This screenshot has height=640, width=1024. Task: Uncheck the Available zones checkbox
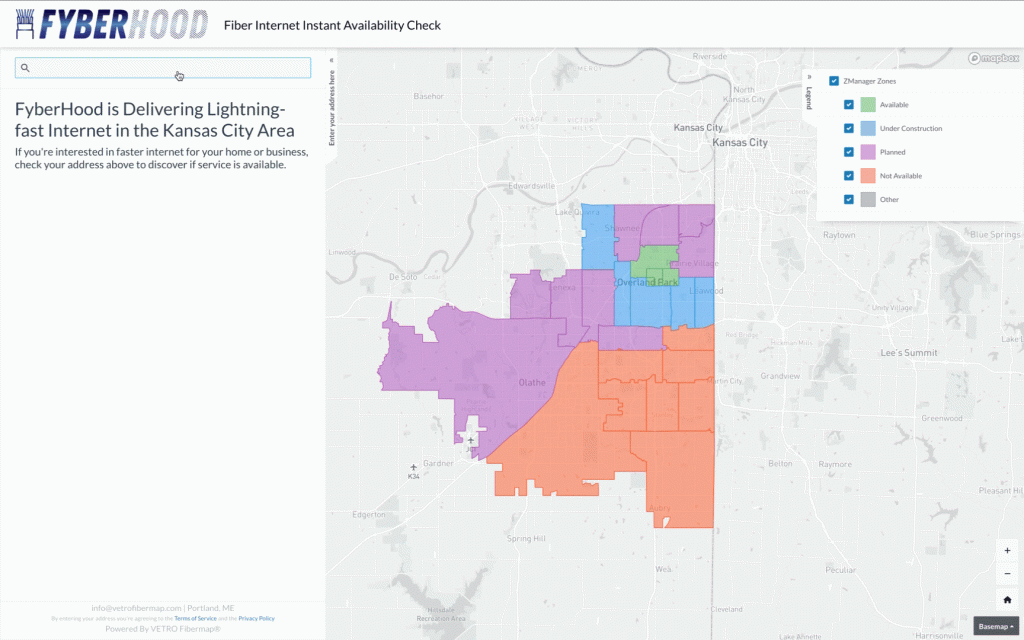tap(848, 104)
